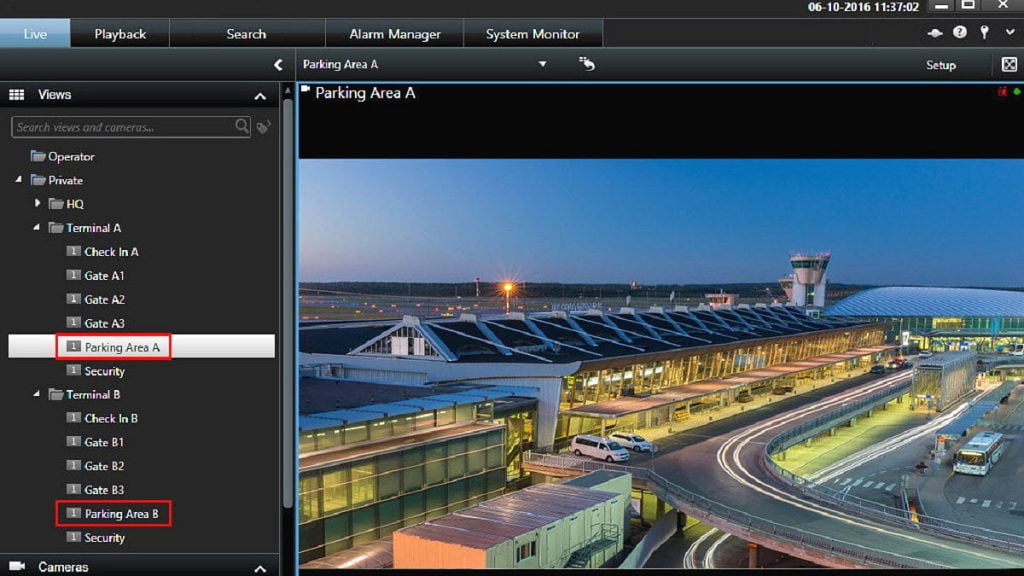This screenshot has height=576, width=1024.
Task: Click the Setup button
Action: 940,65
